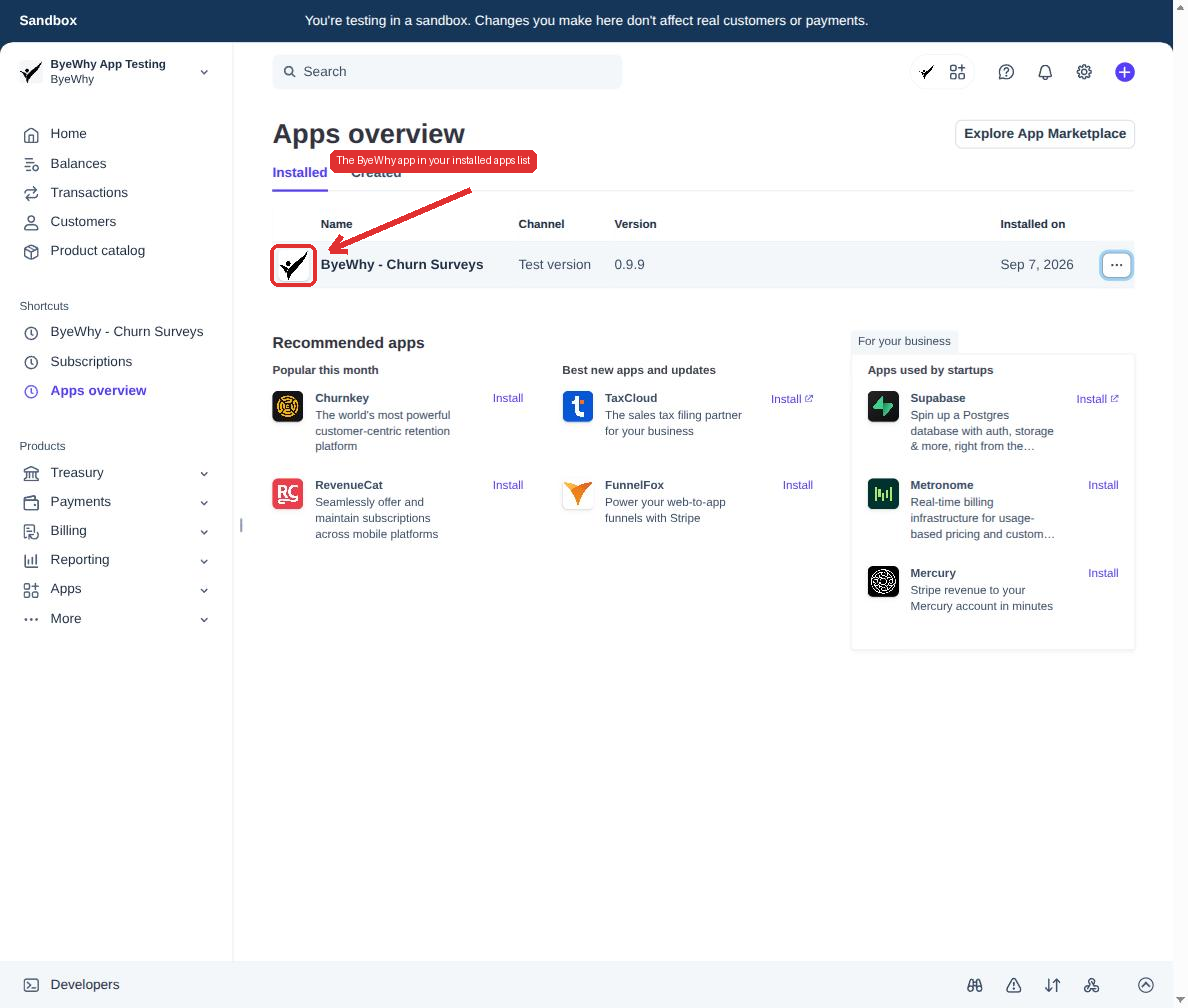The width and height of the screenshot is (1188, 1008).
Task: Click the purple plus create button
Action: (1124, 72)
